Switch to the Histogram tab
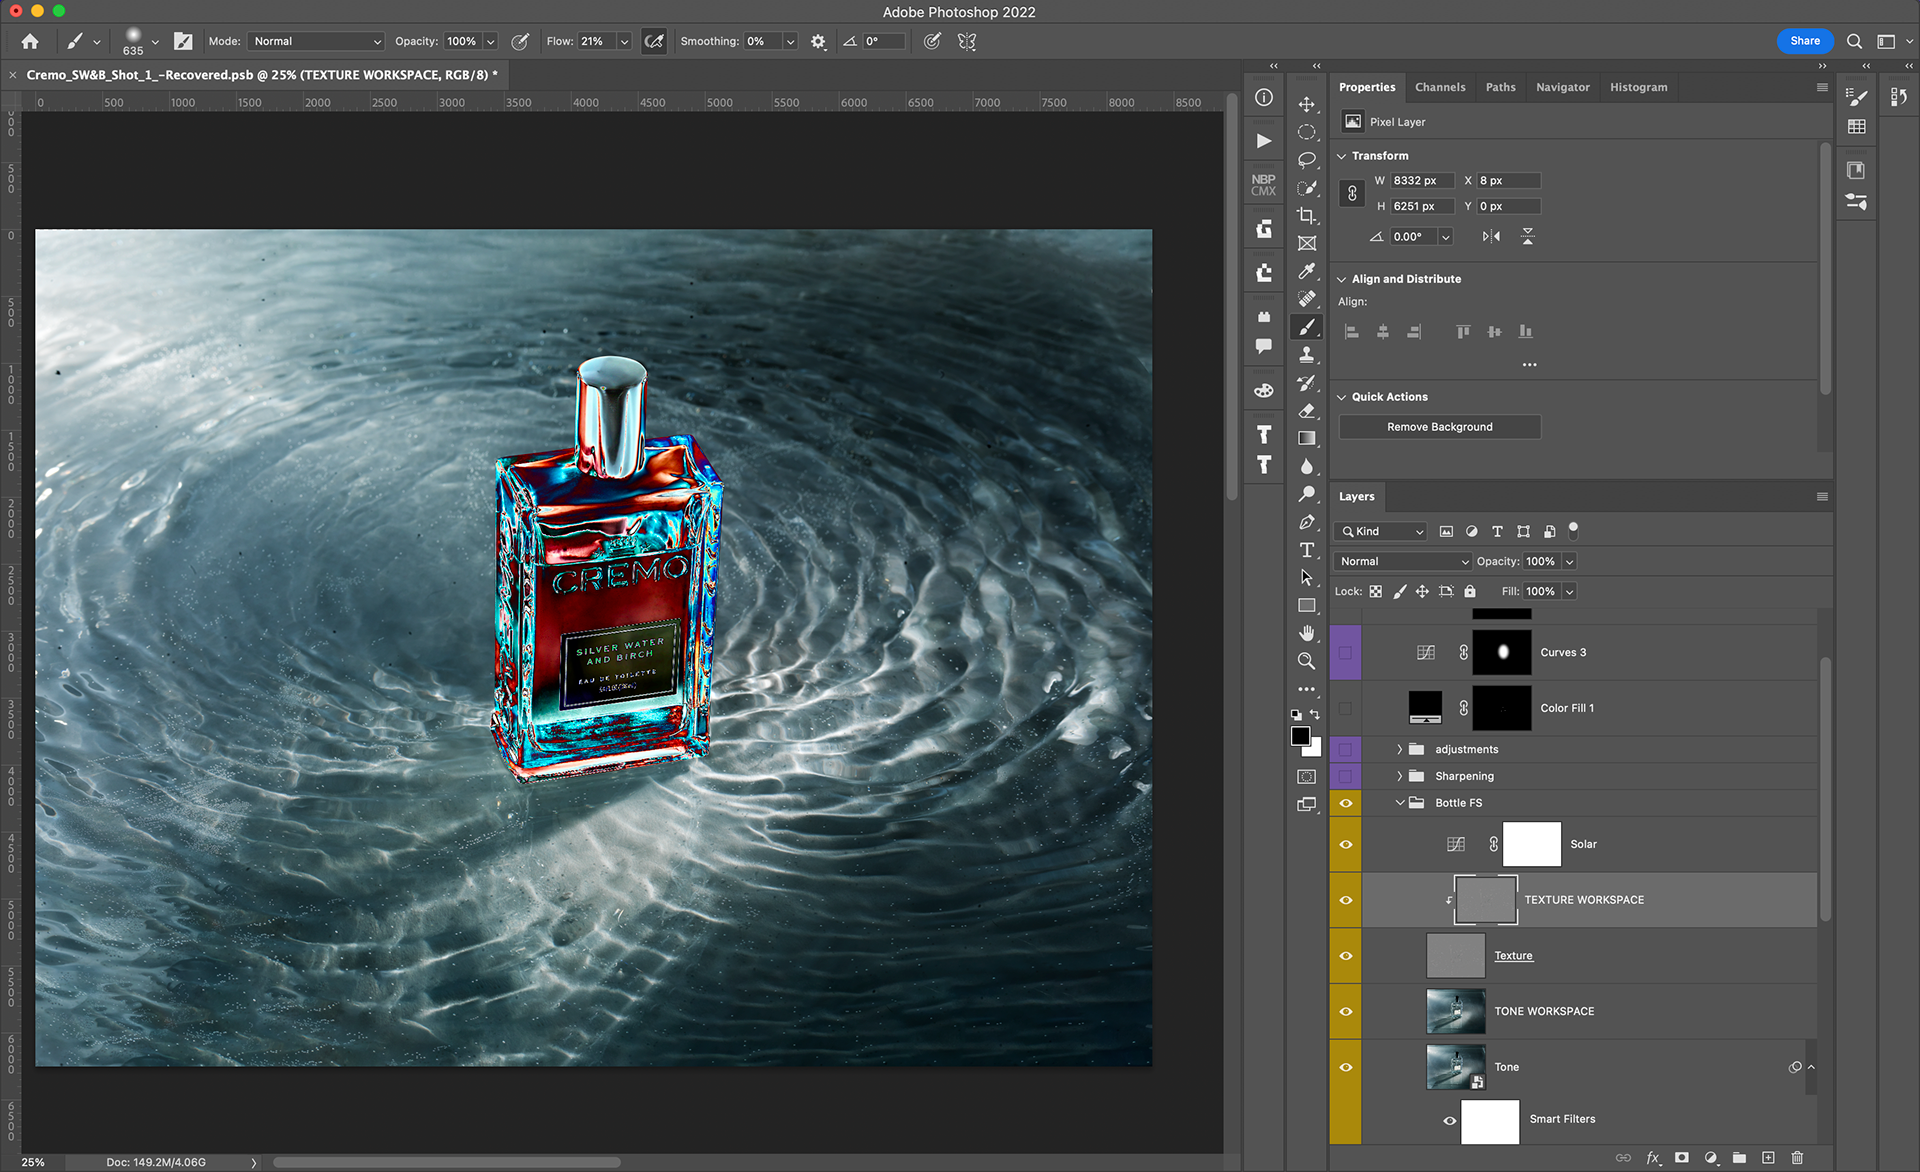This screenshot has width=1920, height=1172. [x=1637, y=87]
